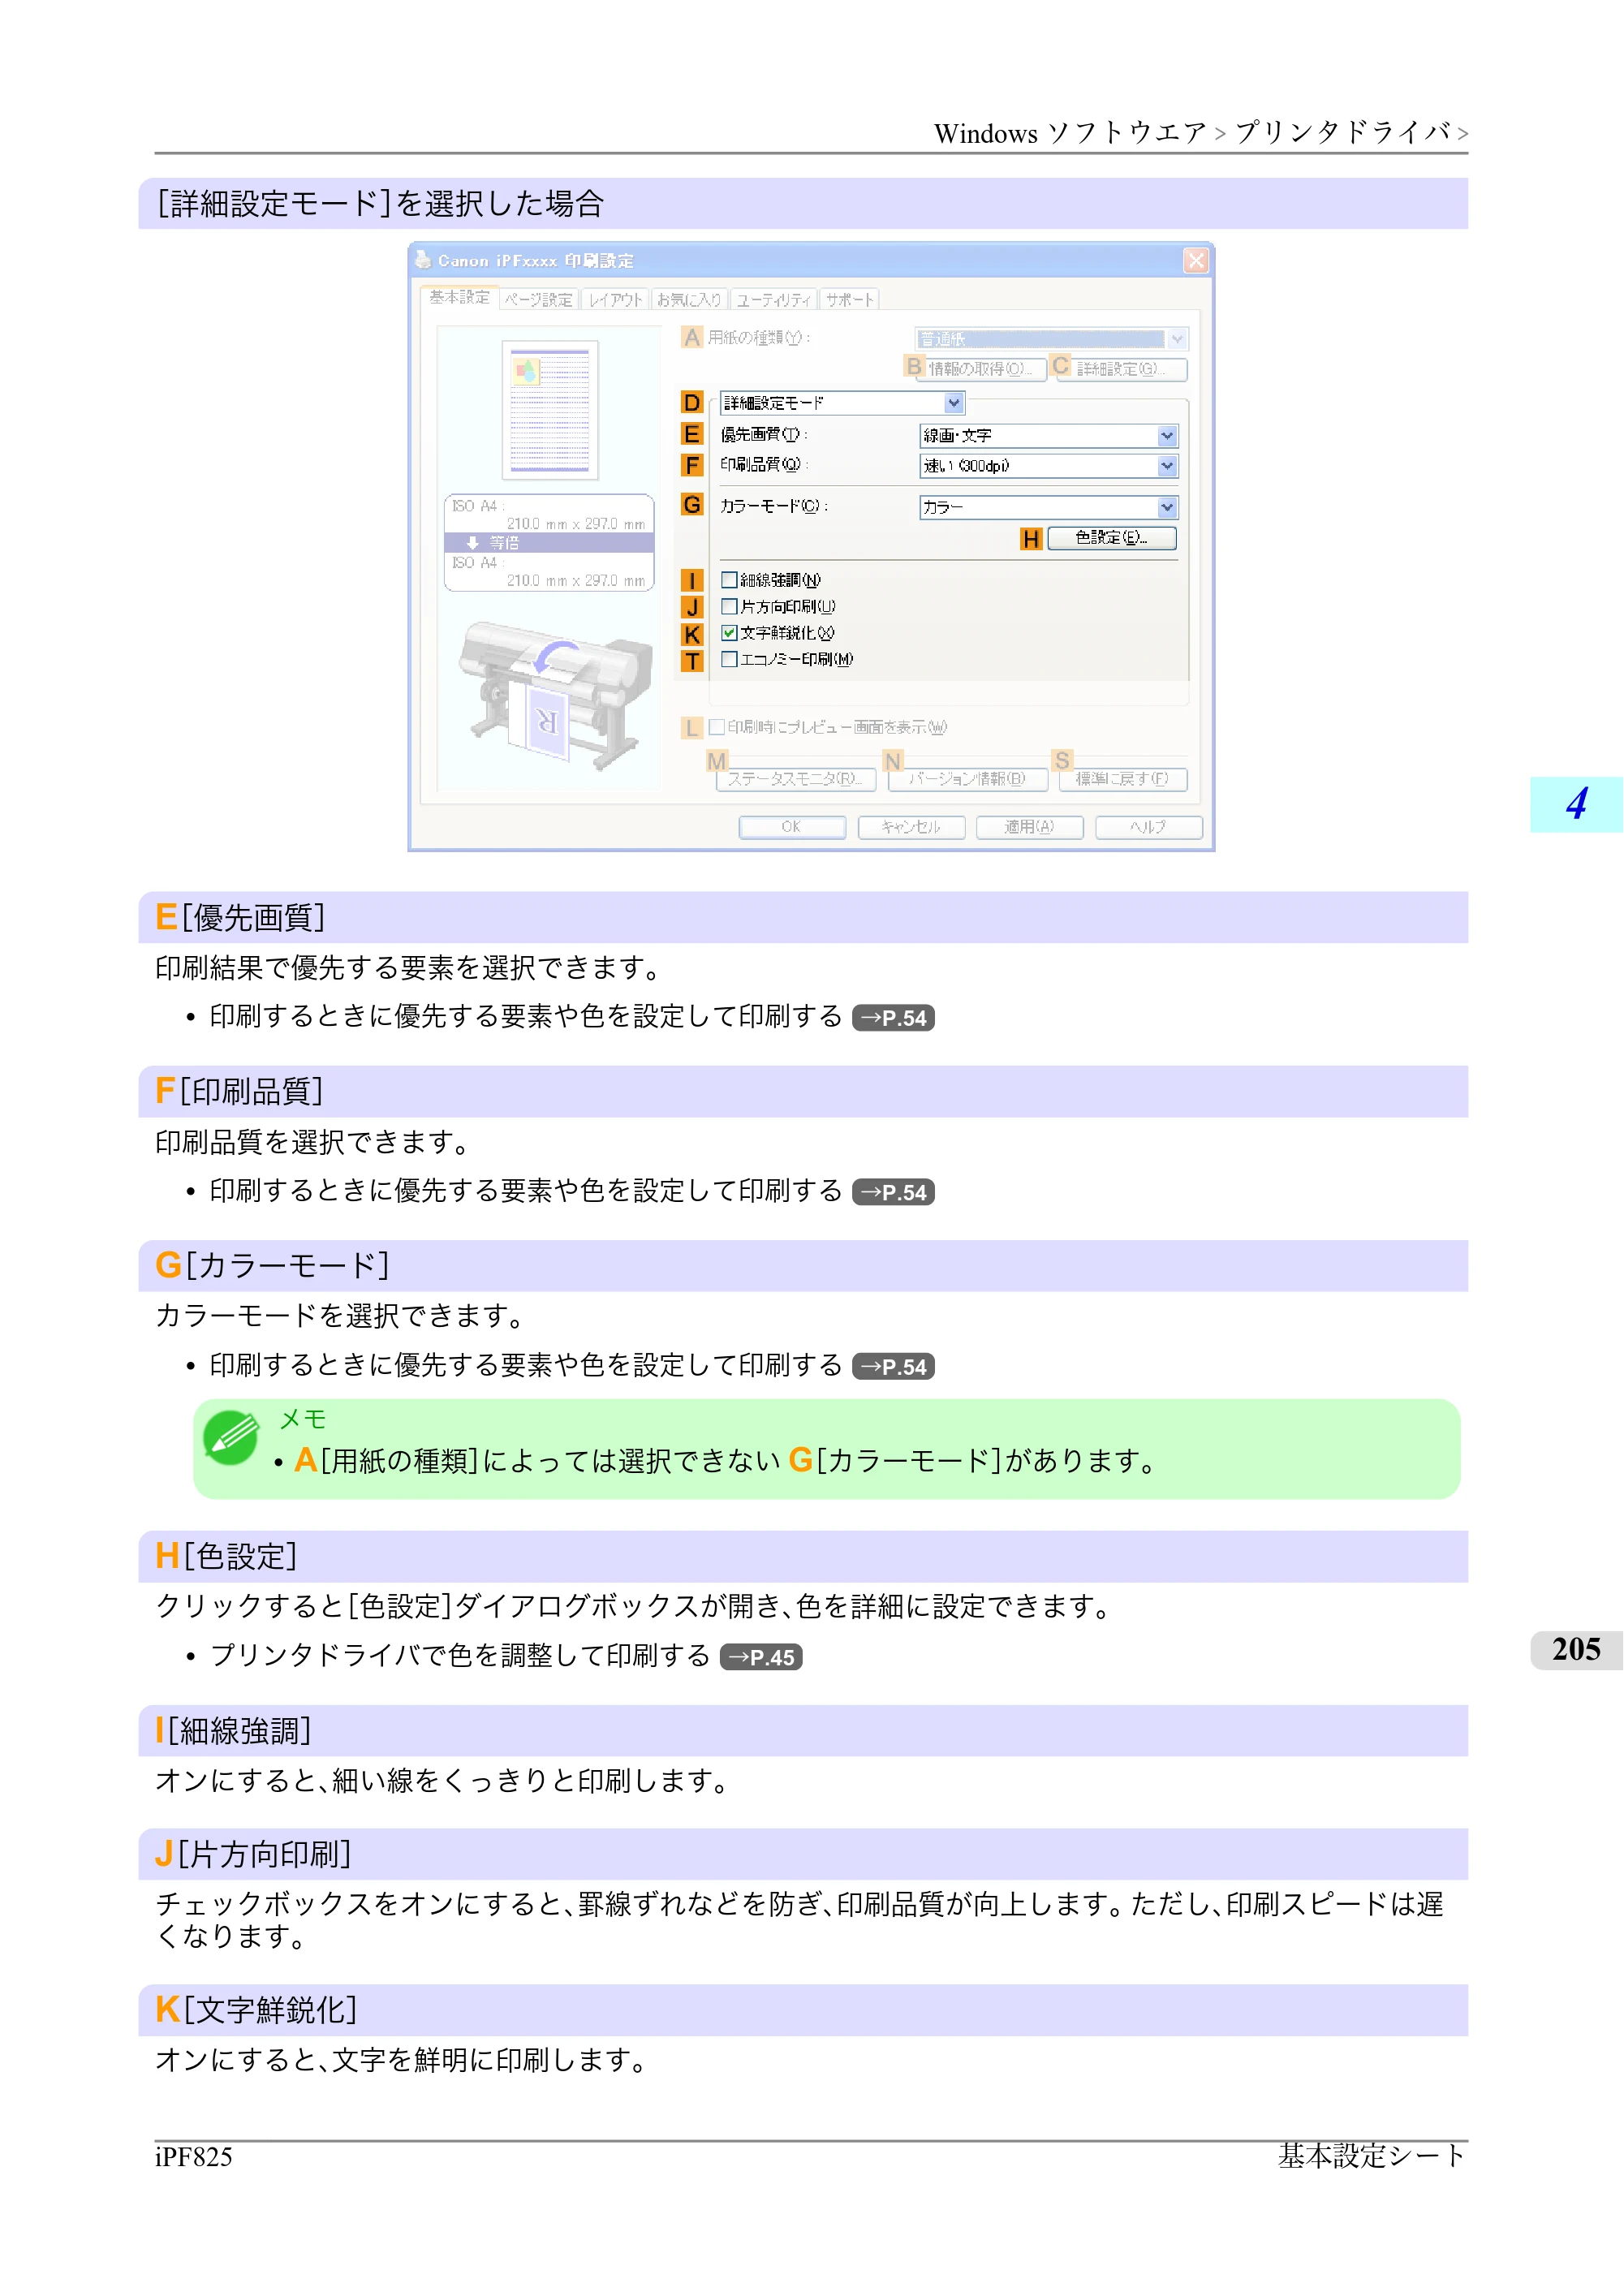The width and height of the screenshot is (1624, 2296).
Task: Click the キャンセル button
Action: click(911, 827)
